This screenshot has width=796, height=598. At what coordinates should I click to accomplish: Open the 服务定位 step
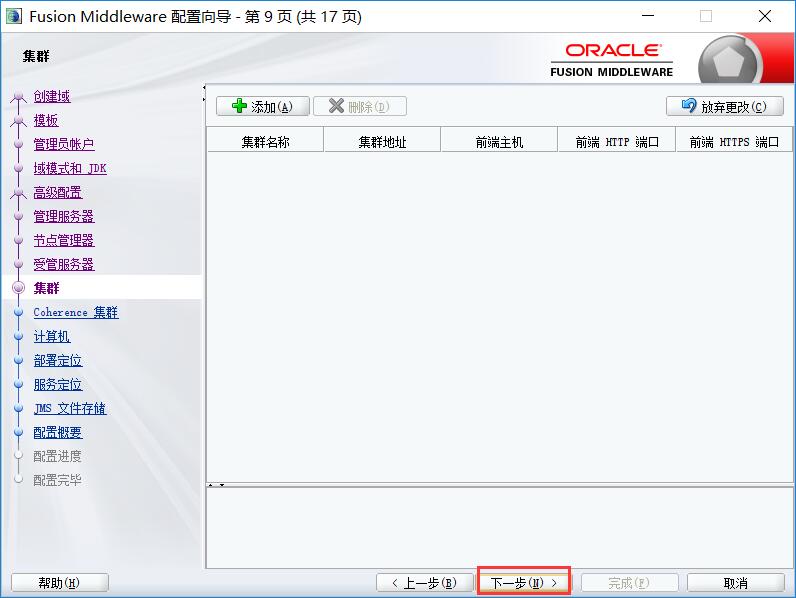[x=58, y=384]
